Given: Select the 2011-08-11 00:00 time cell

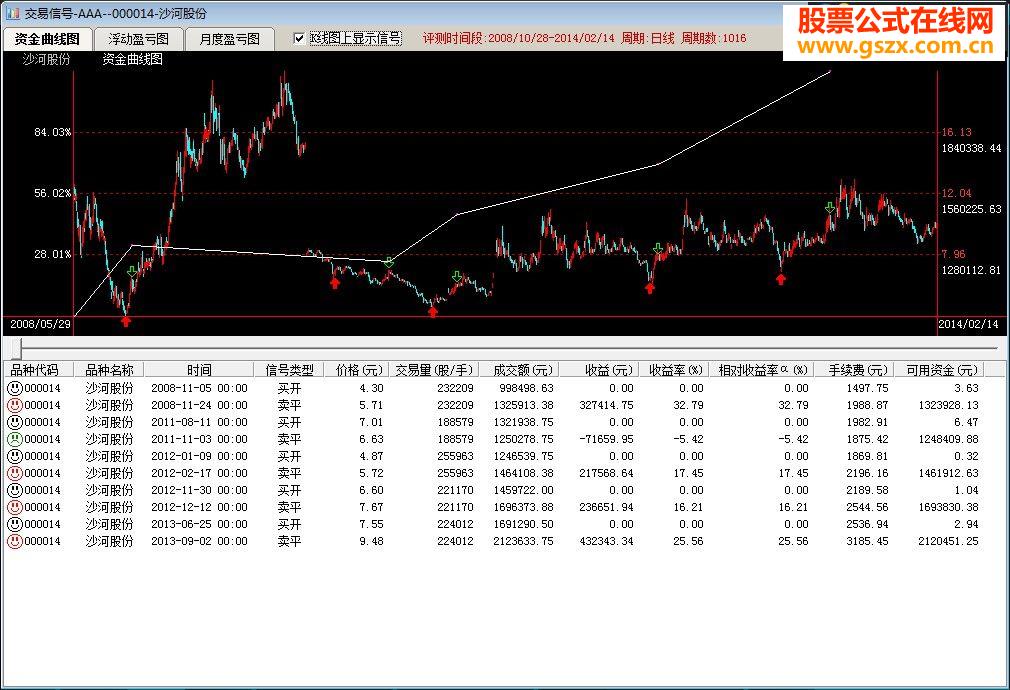Looking at the screenshot, I should click(x=199, y=423).
